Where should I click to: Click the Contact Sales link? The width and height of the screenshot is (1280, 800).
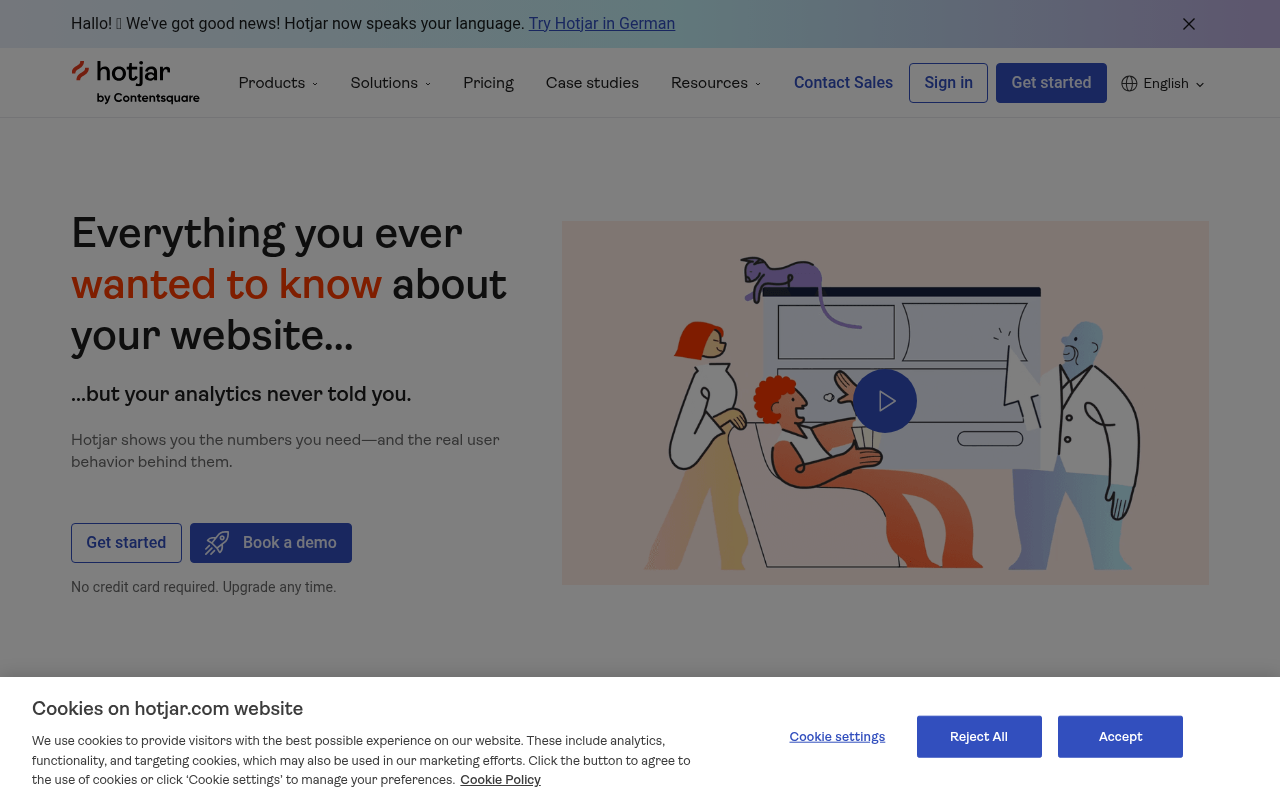coord(843,83)
